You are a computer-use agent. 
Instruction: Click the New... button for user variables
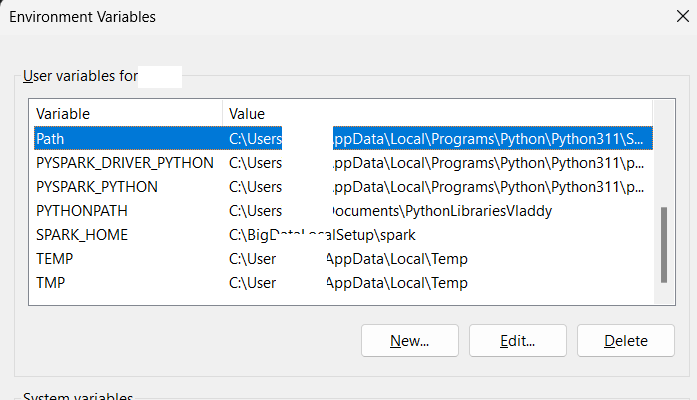click(x=410, y=340)
